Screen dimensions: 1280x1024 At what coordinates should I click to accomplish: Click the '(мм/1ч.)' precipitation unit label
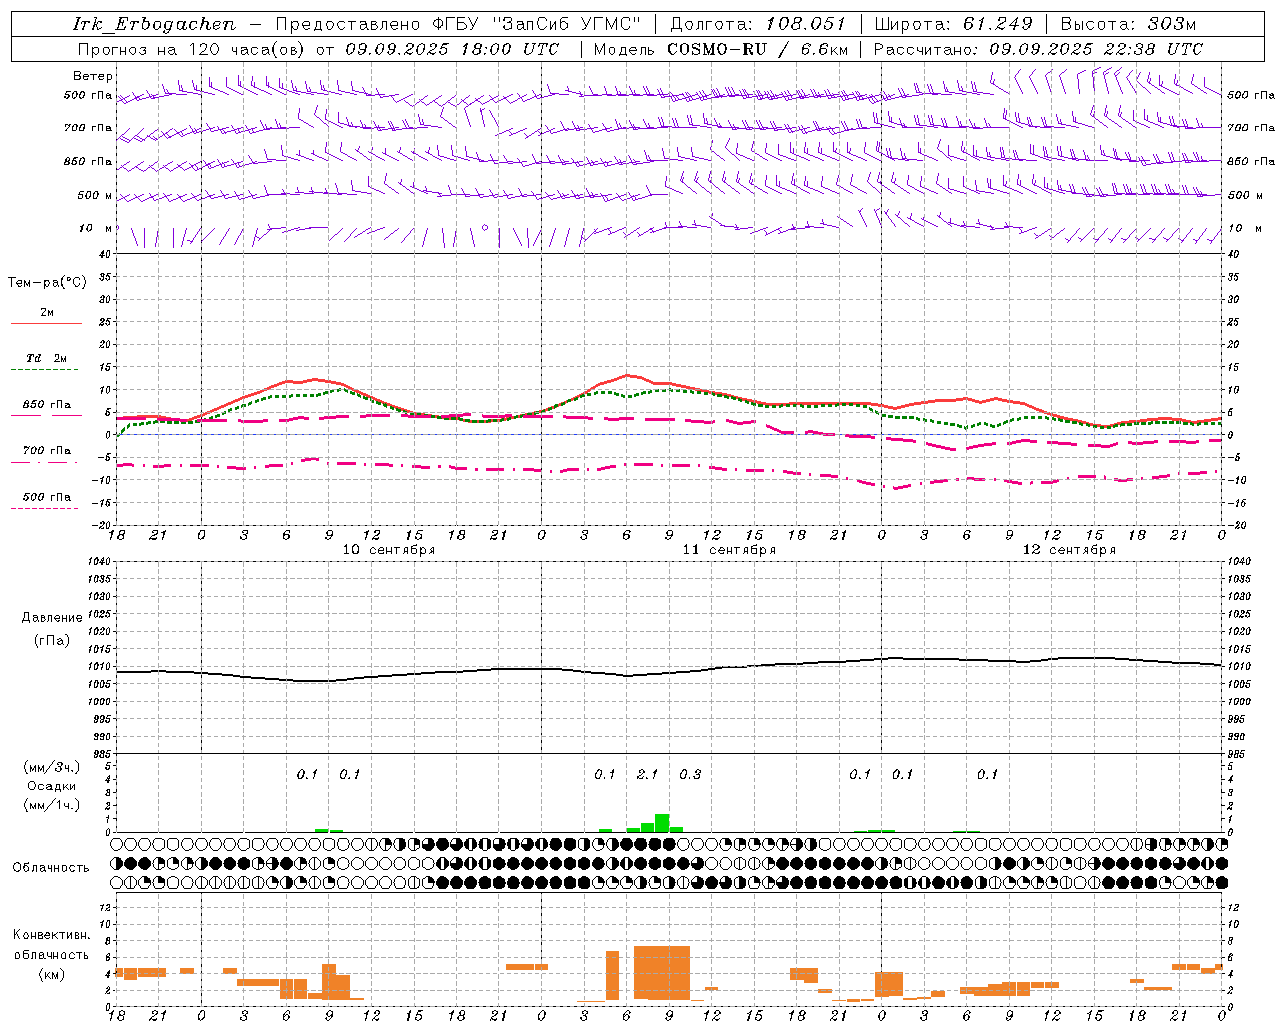(52, 805)
